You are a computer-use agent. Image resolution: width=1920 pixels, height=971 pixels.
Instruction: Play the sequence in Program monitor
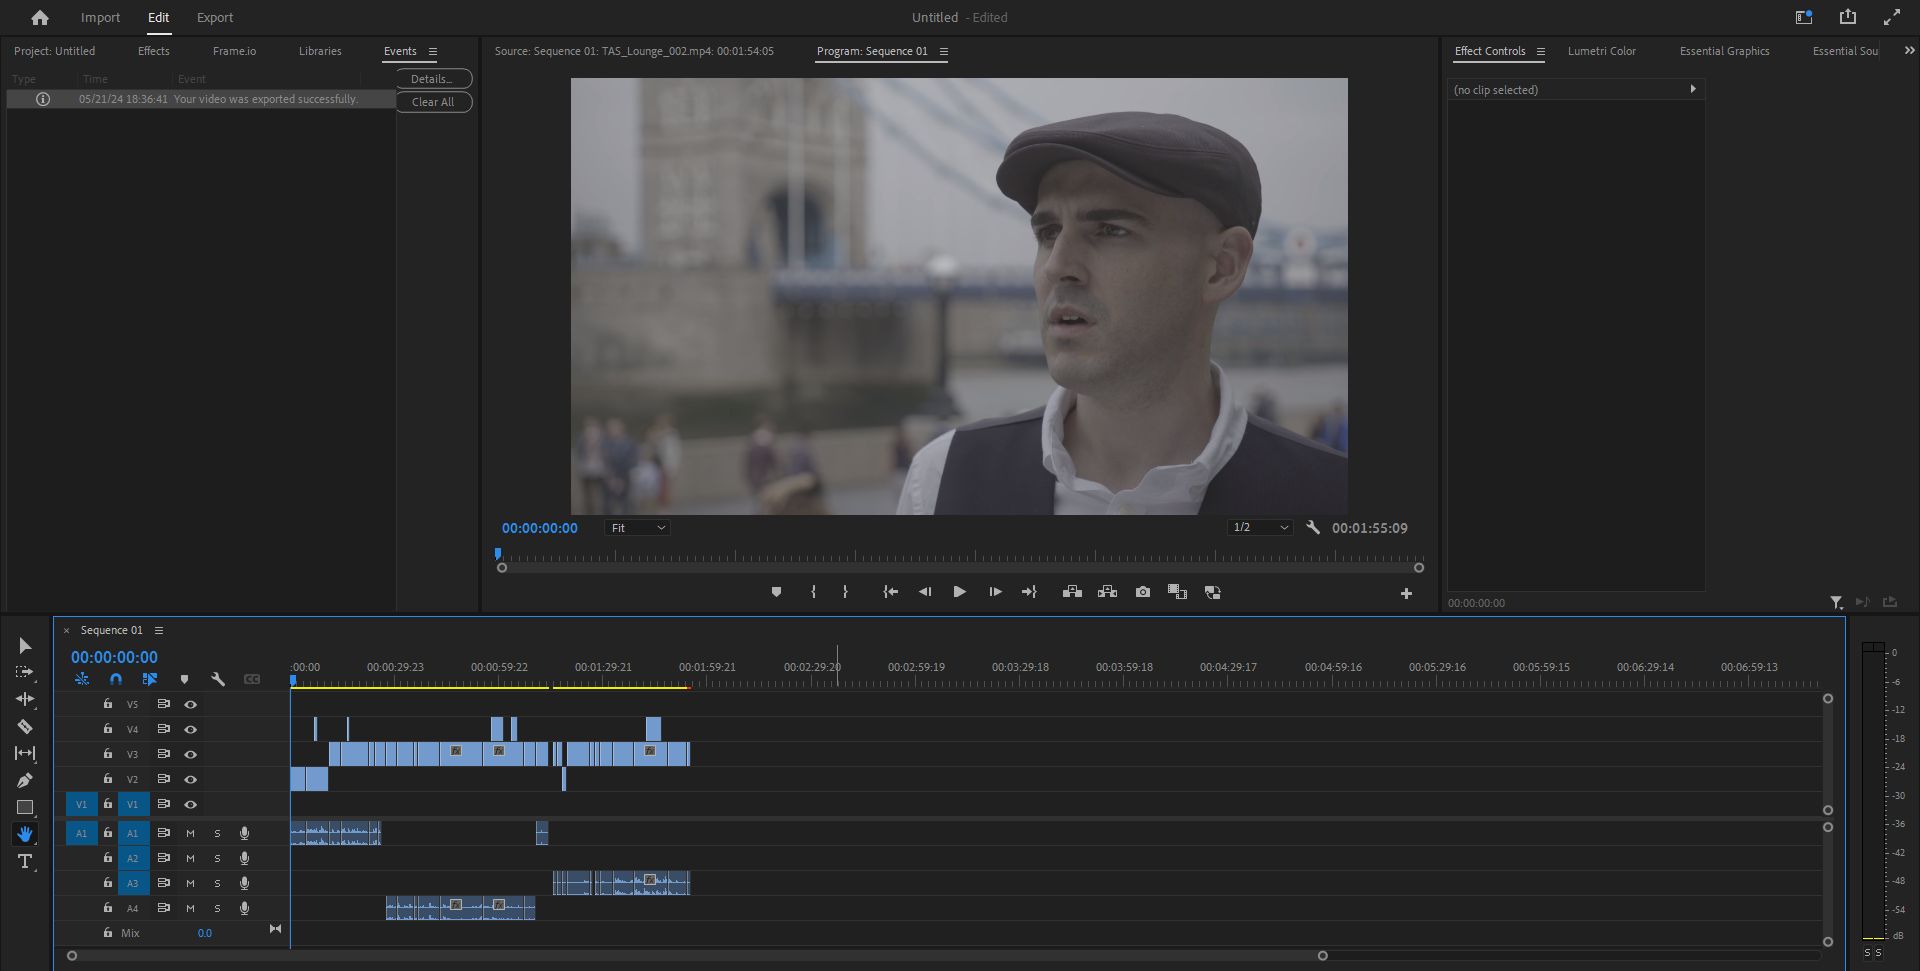coord(959,592)
